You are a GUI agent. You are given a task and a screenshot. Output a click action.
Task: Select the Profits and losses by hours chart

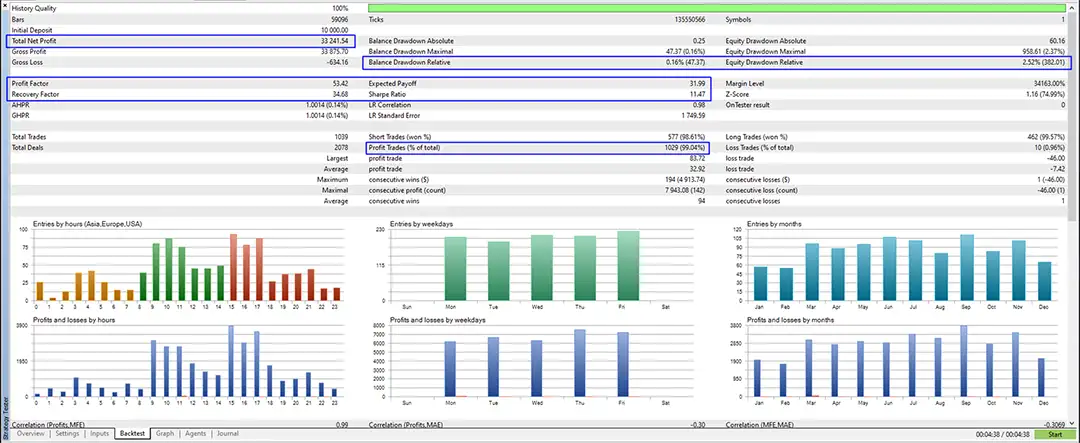[187, 360]
